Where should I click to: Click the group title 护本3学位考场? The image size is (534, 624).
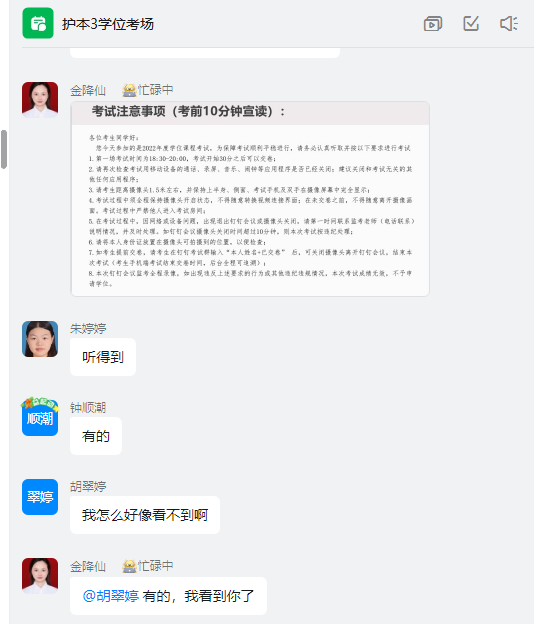click(x=107, y=24)
